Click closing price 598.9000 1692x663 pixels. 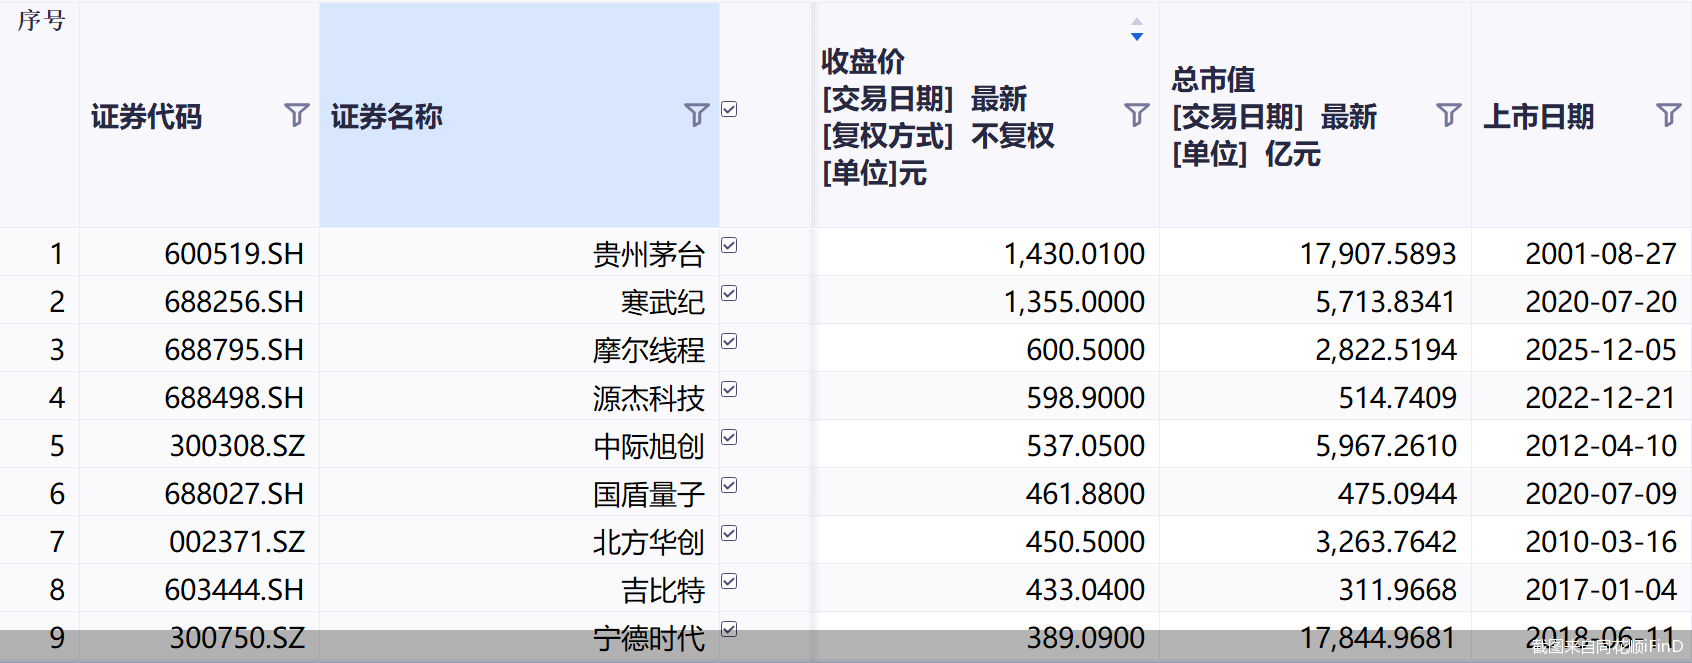pos(1085,398)
